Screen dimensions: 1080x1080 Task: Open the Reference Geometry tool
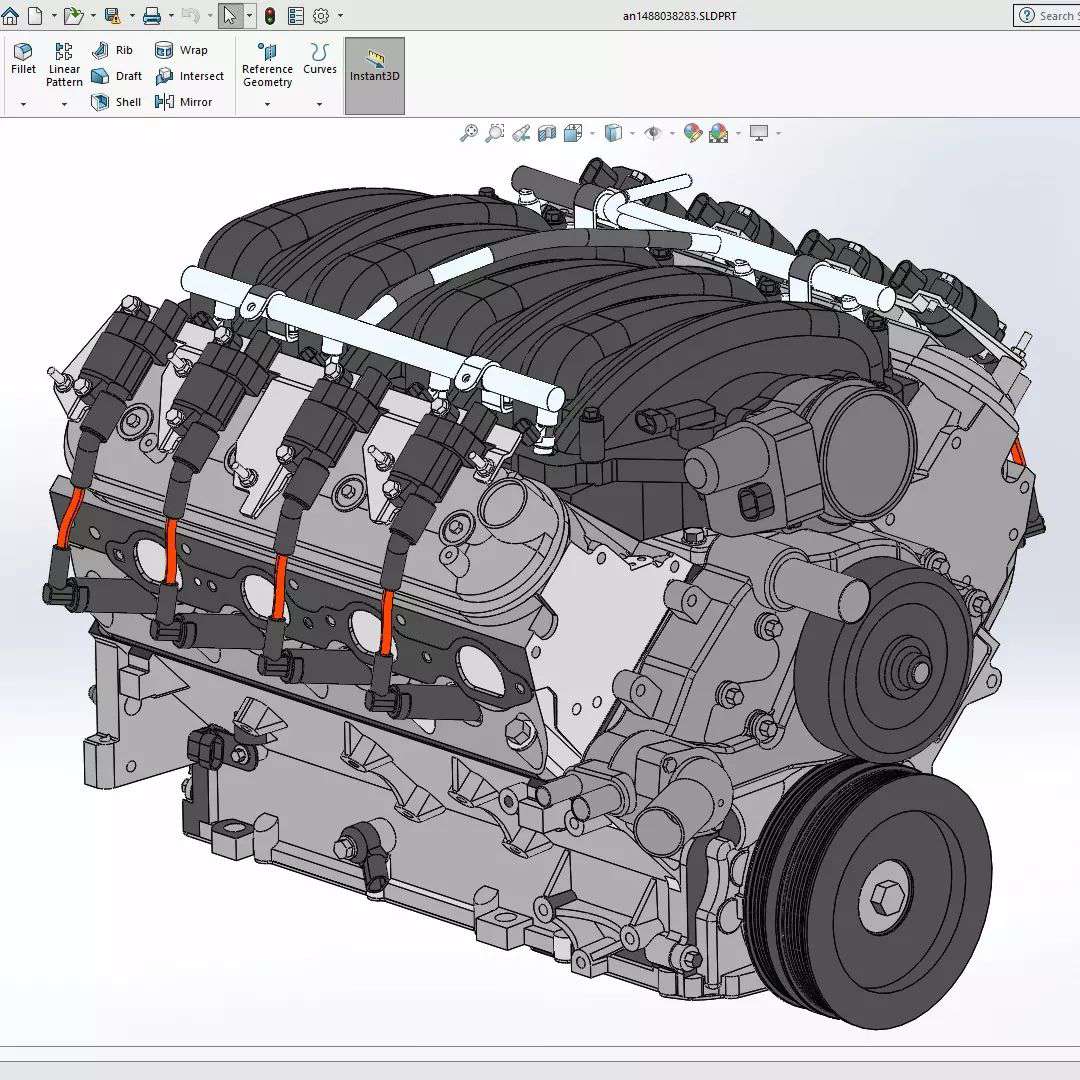tap(267, 65)
